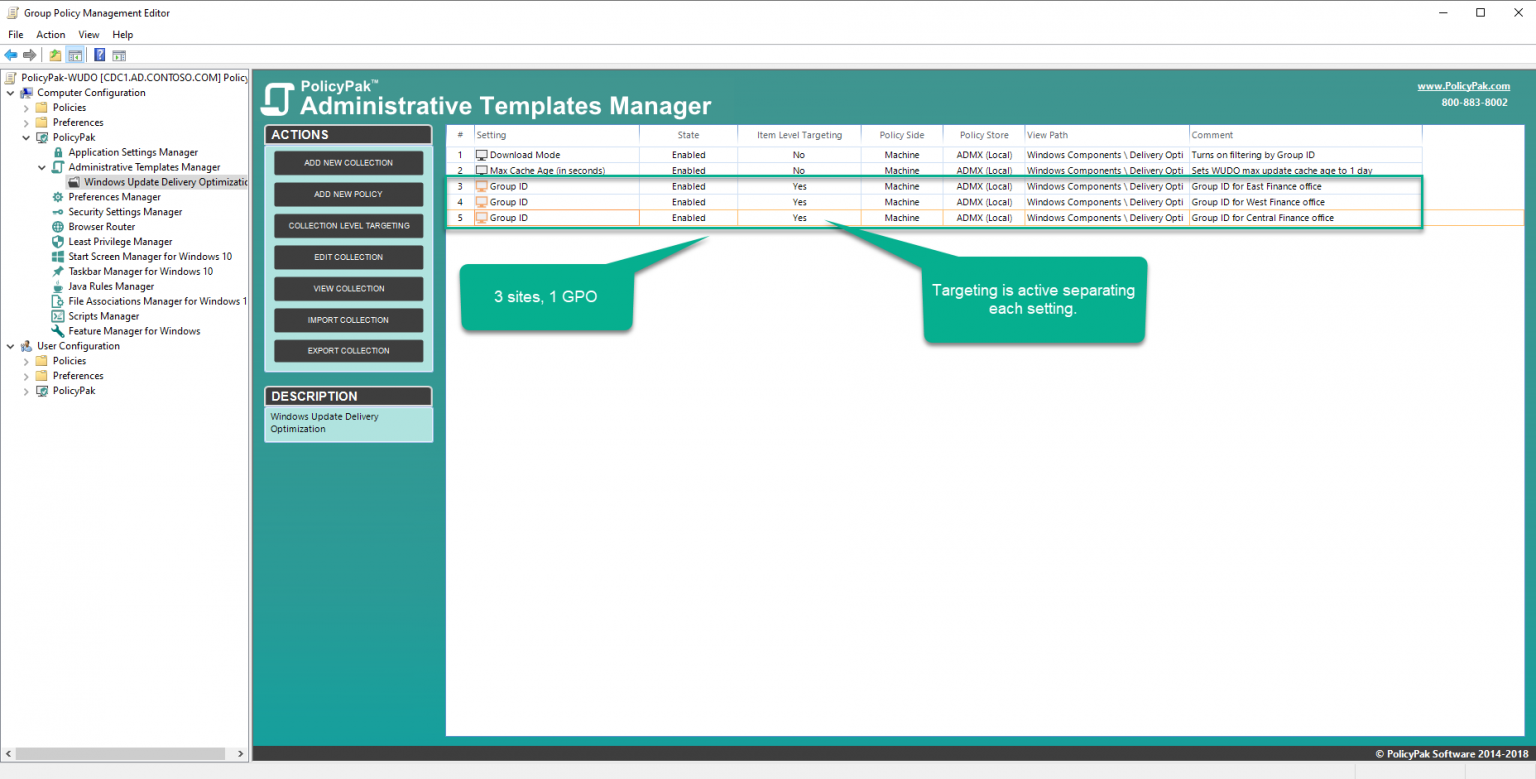The image size is (1536, 779).
Task: Select Security Settings Manager key item
Action: [124, 212]
